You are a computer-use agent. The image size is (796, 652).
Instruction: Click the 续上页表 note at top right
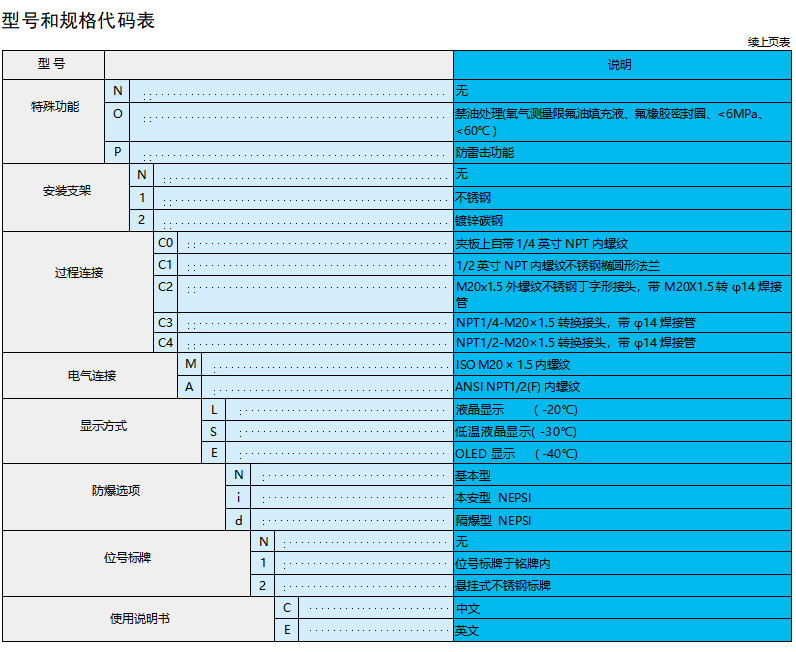point(768,42)
